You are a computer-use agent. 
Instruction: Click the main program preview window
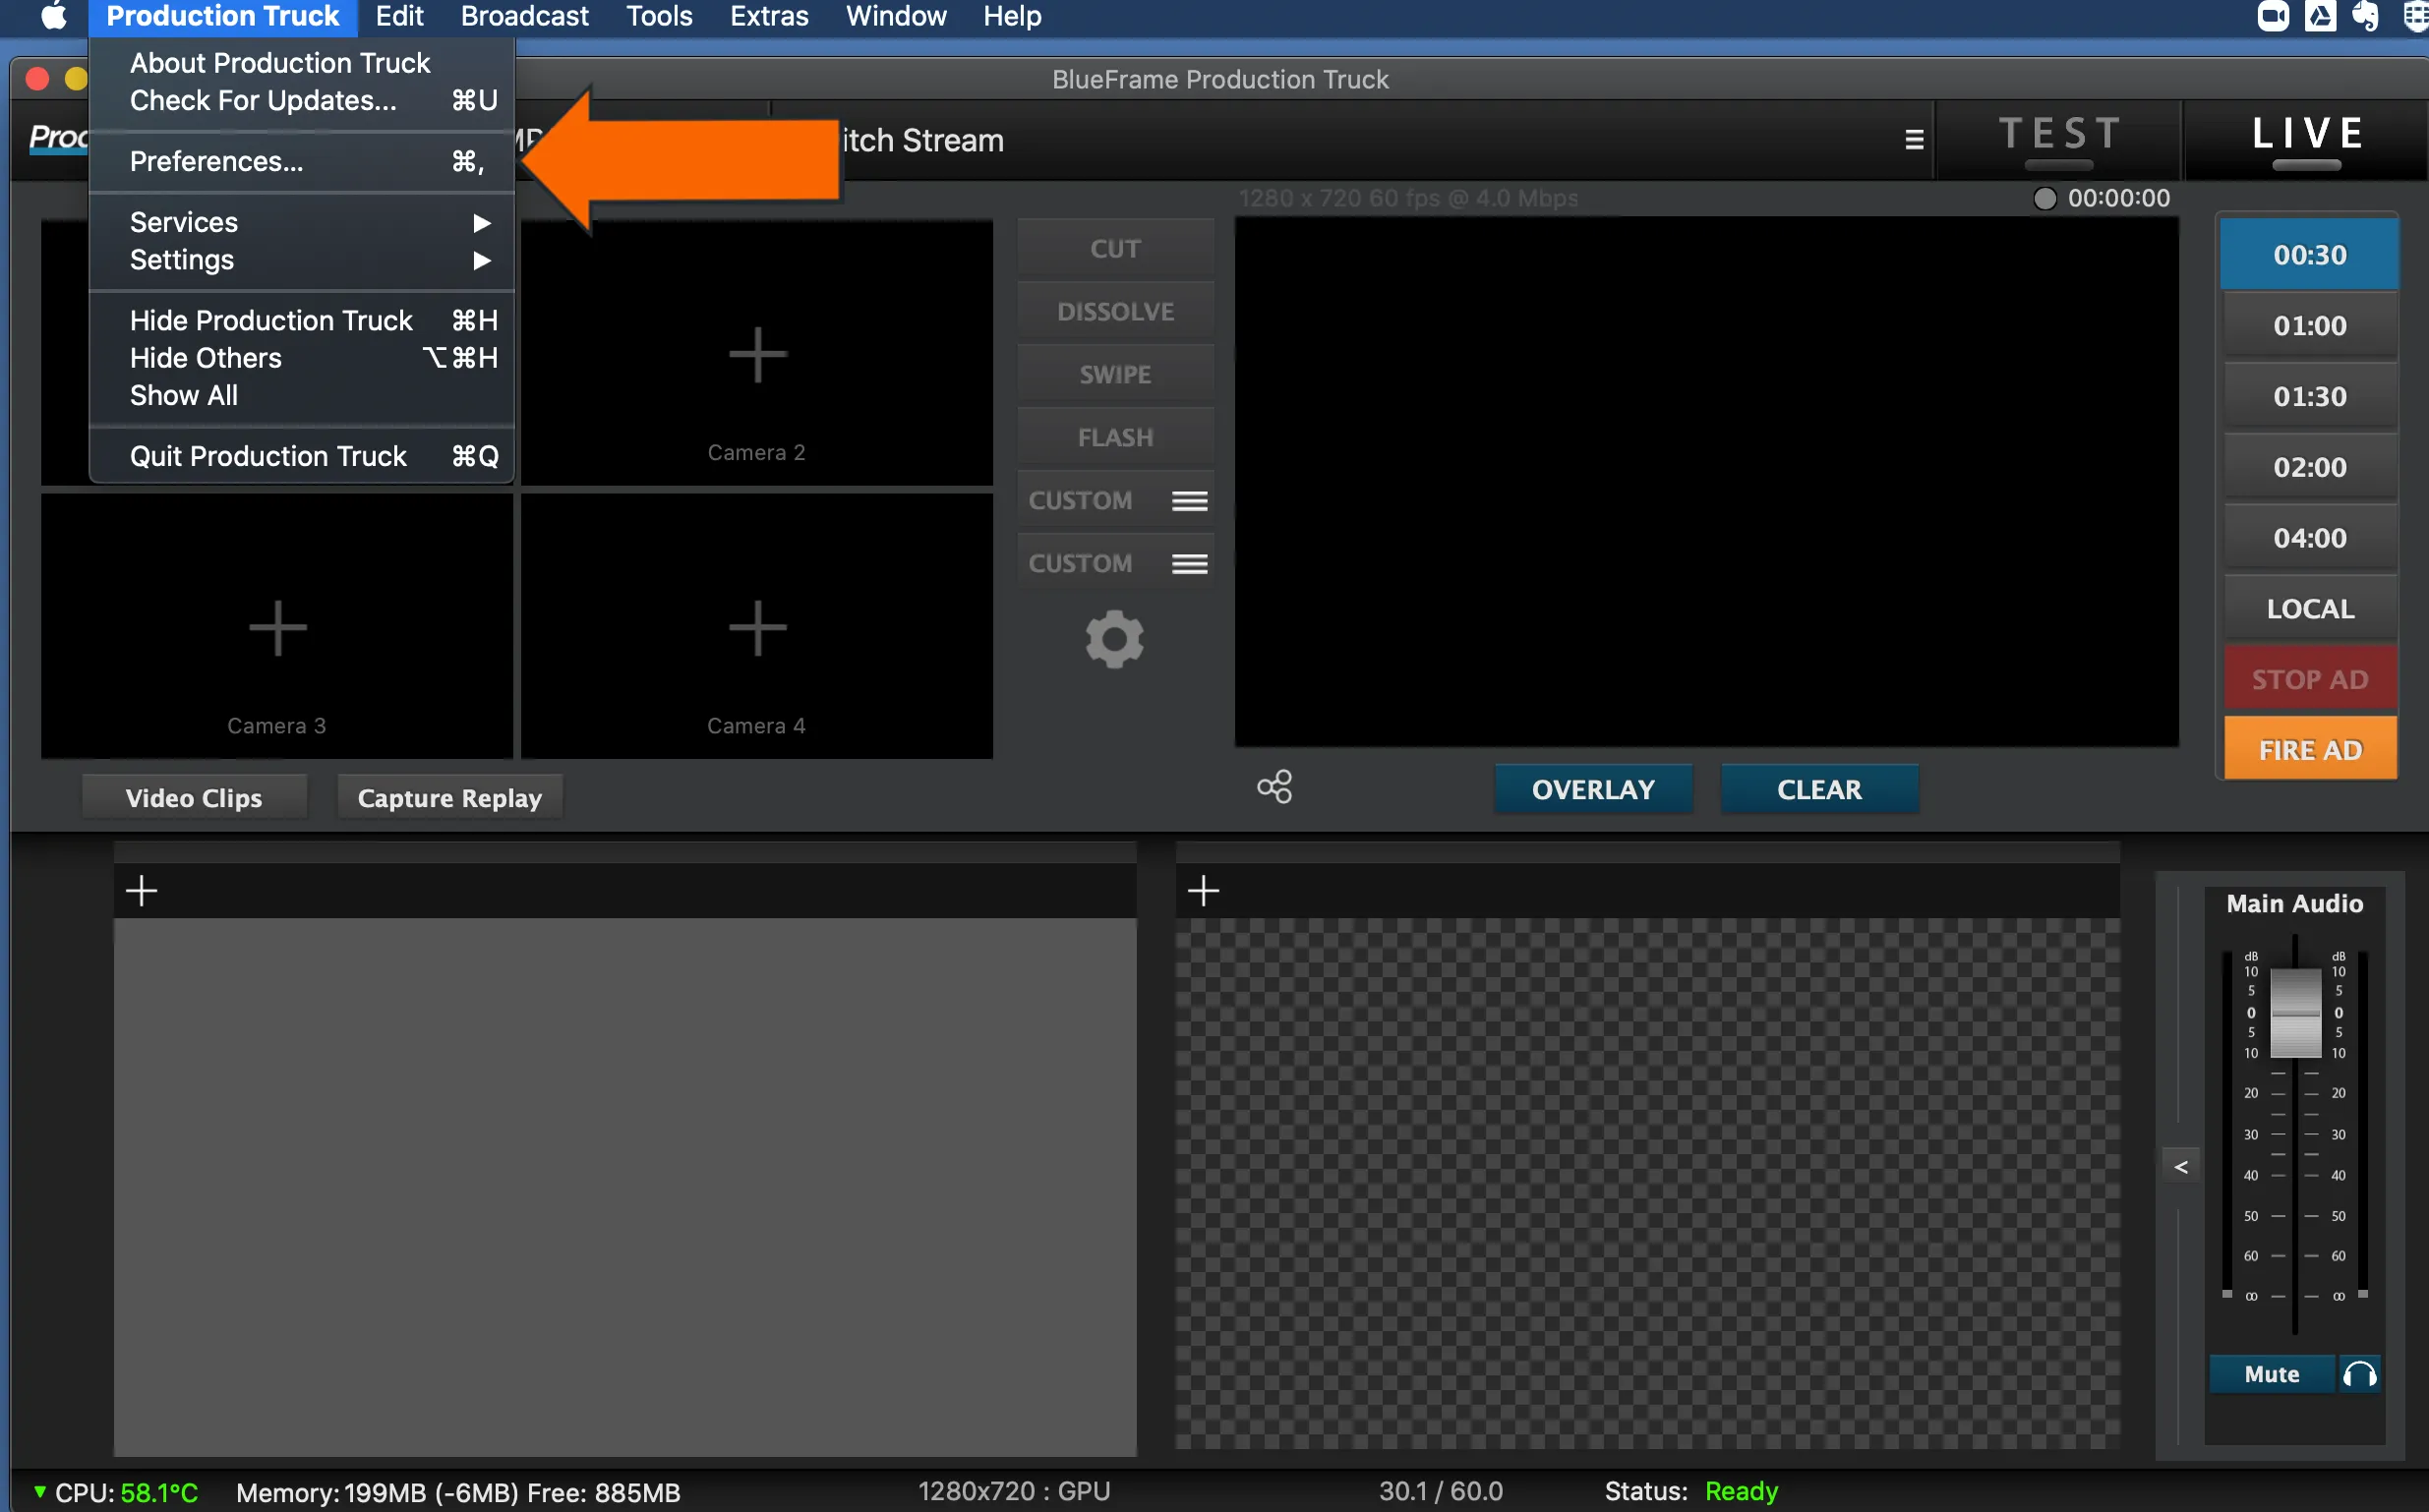tap(1706, 481)
